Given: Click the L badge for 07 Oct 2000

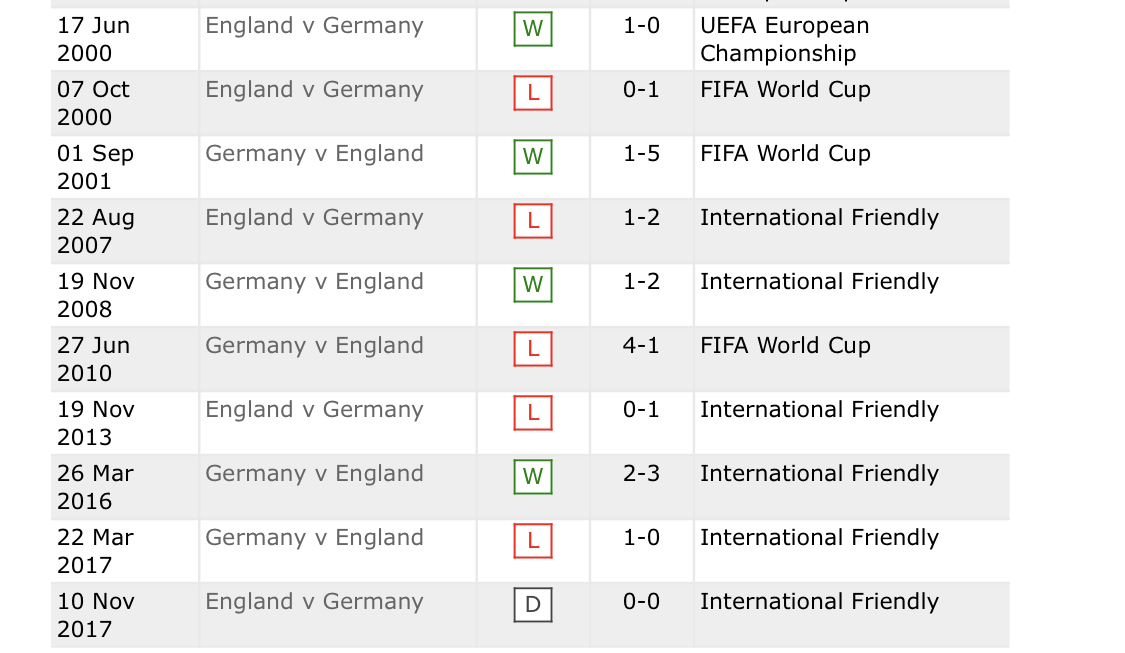Looking at the screenshot, I should (533, 93).
